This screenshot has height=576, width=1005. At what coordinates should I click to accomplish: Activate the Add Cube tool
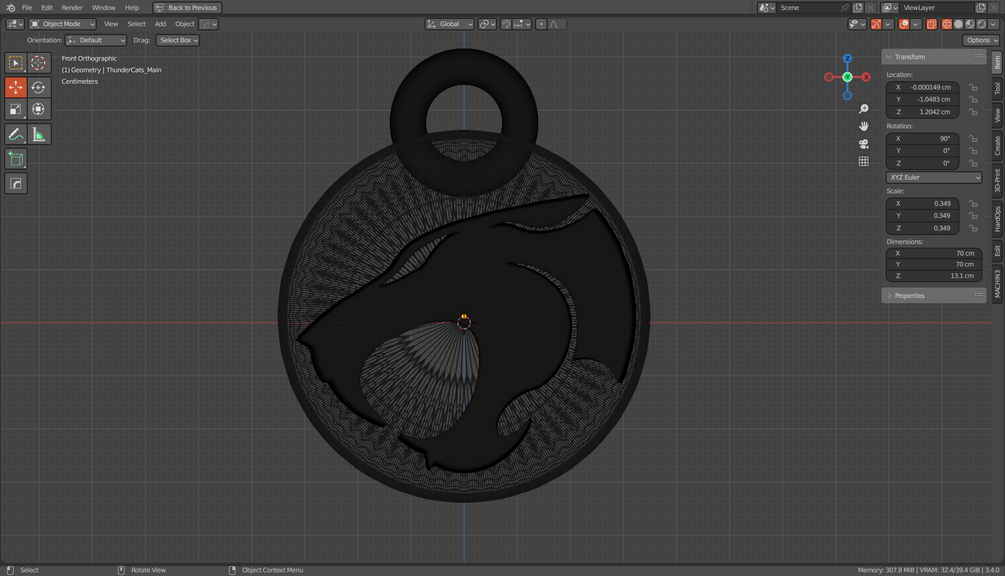point(15,159)
